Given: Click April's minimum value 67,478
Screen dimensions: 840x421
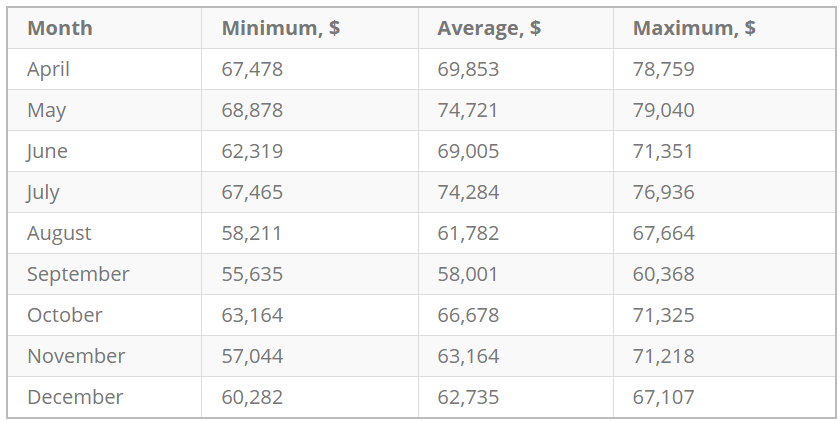Looking at the screenshot, I should [x=252, y=69].
